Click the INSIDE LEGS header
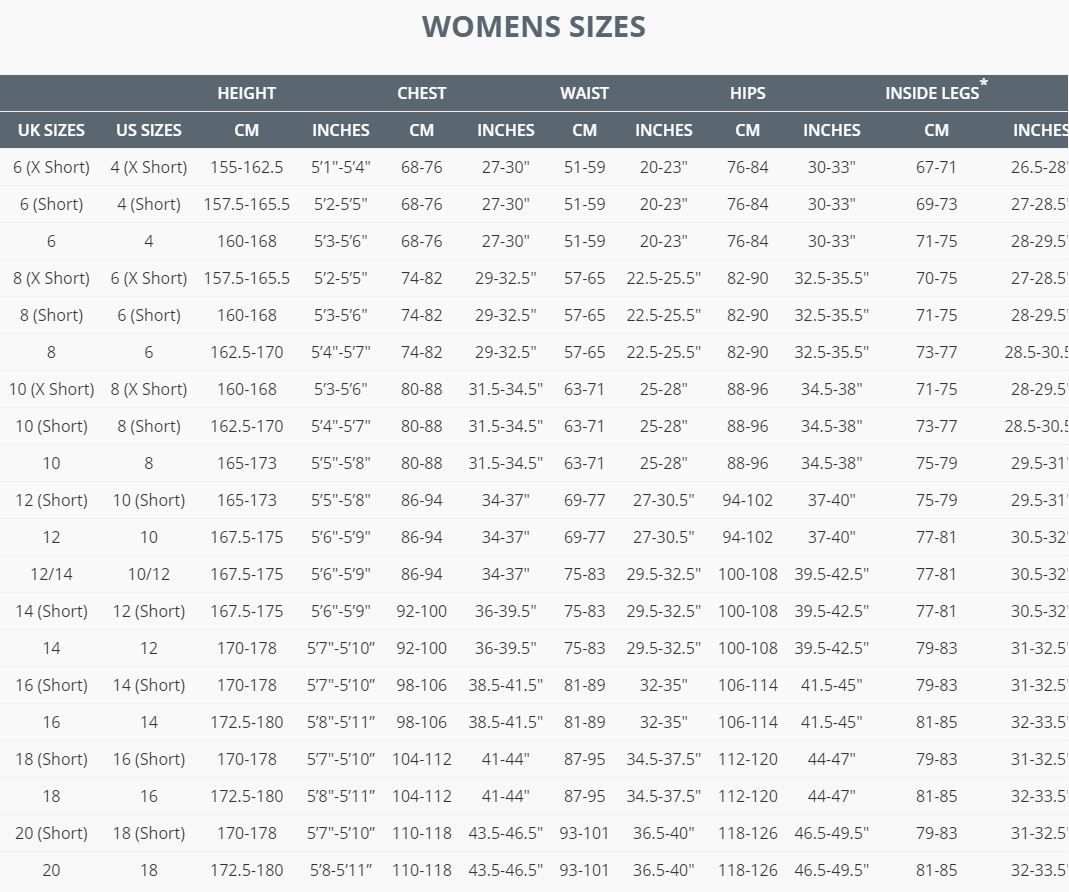The image size is (1069, 892). (931, 93)
